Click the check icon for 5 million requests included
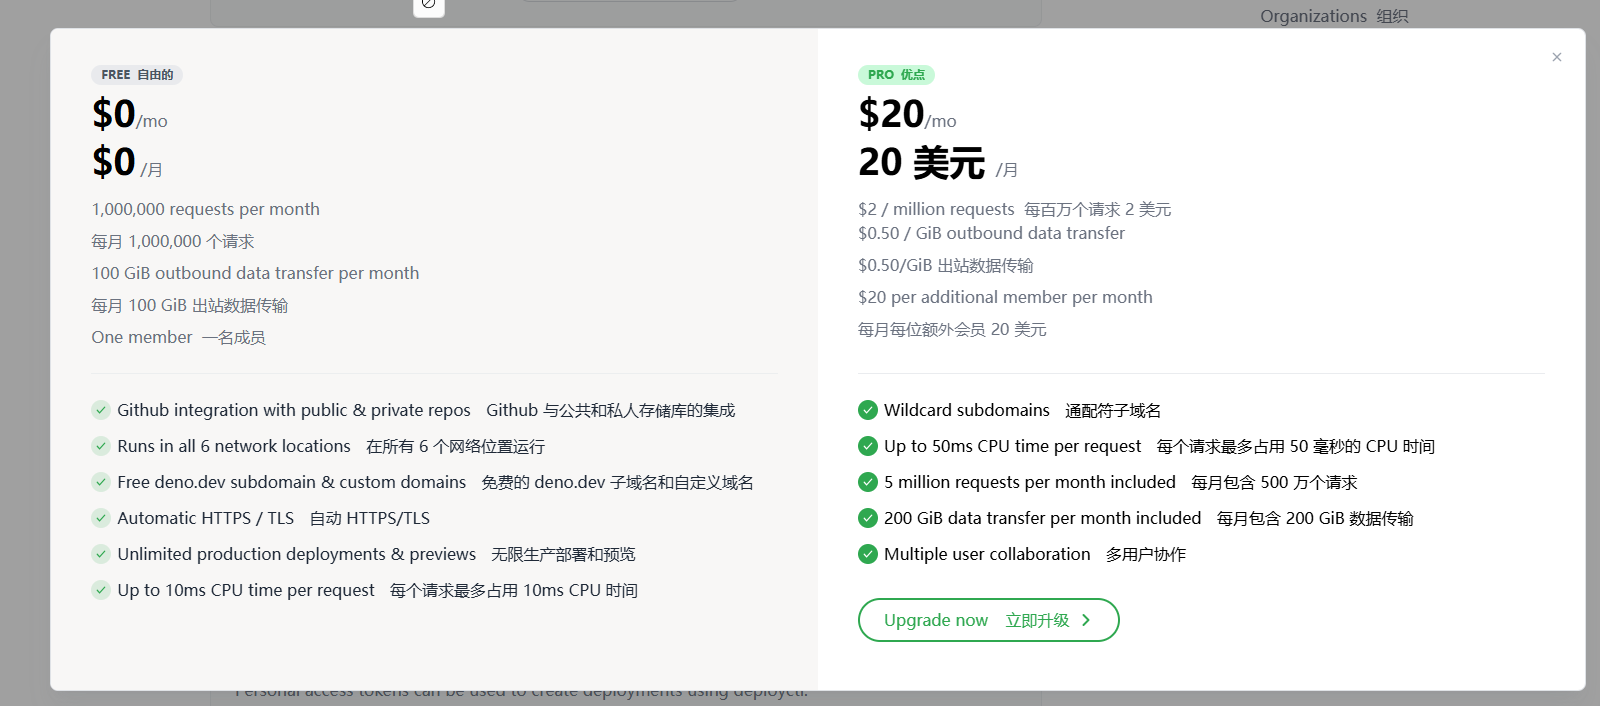 click(868, 482)
